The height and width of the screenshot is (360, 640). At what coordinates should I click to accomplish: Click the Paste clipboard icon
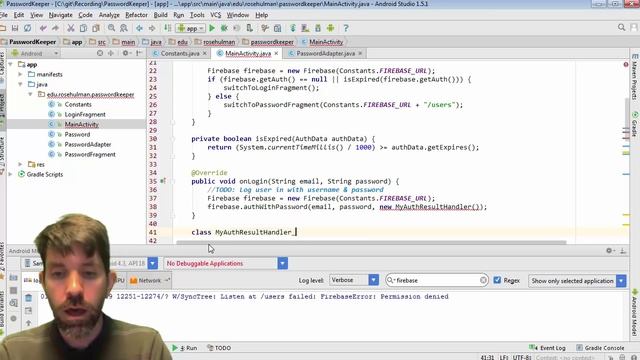[96, 28]
